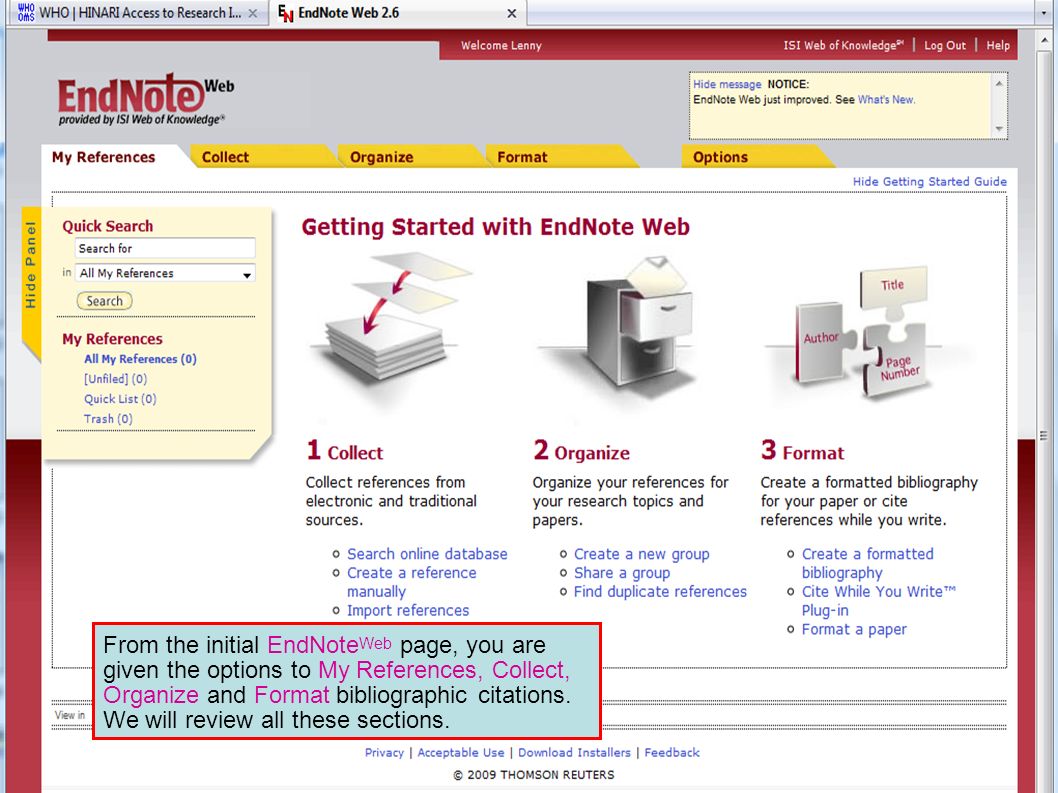Click the Feedback footer link

tap(672, 753)
